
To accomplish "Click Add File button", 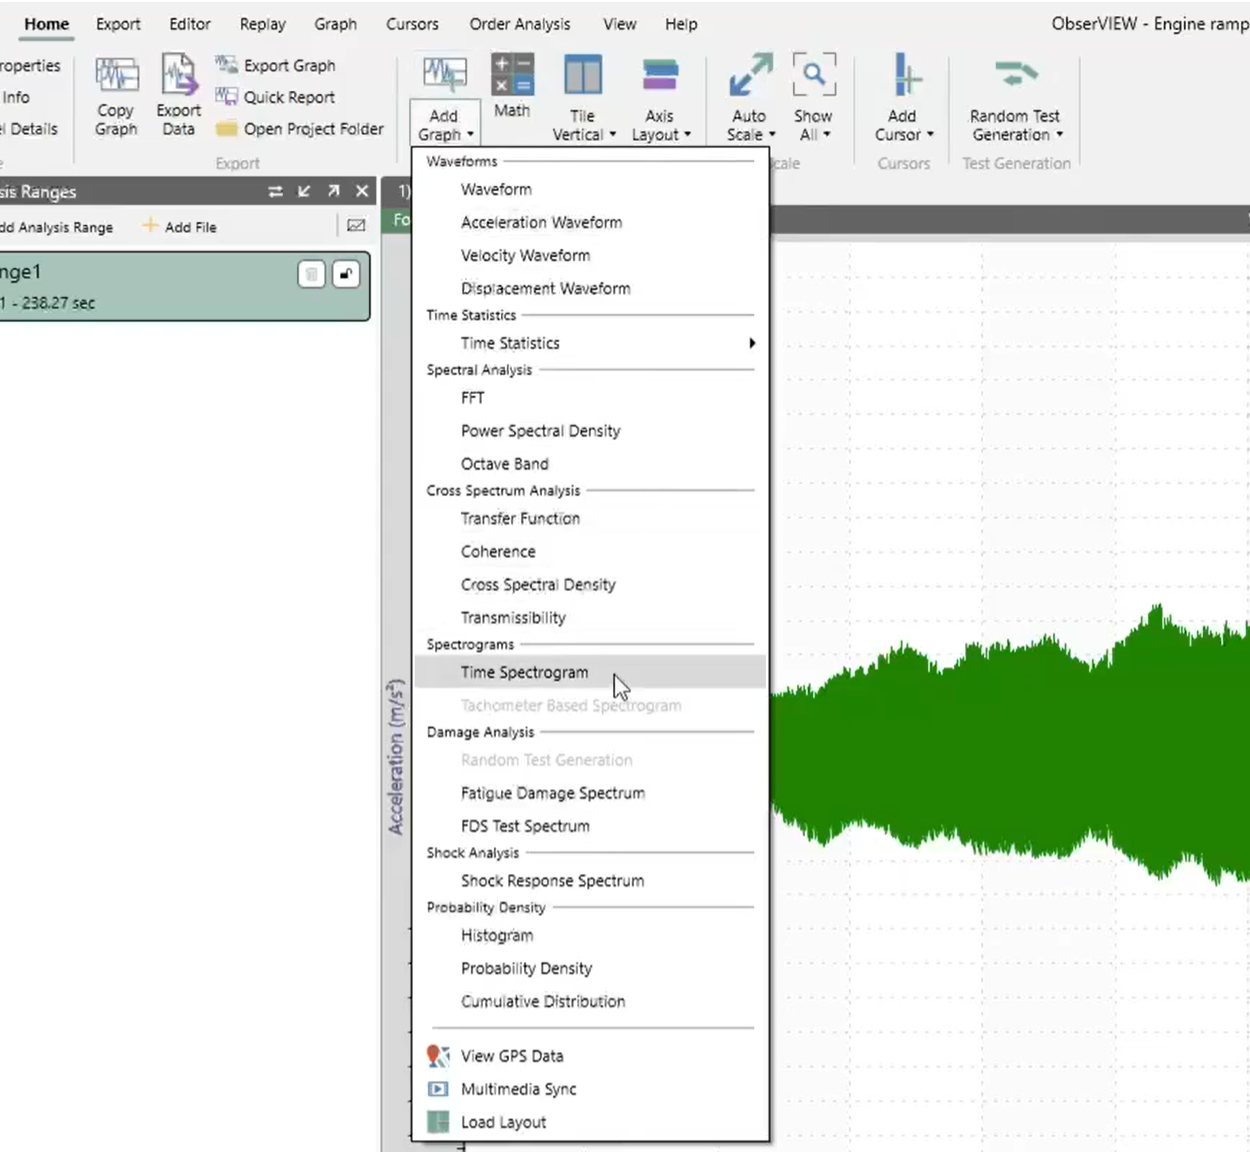I will click(179, 227).
